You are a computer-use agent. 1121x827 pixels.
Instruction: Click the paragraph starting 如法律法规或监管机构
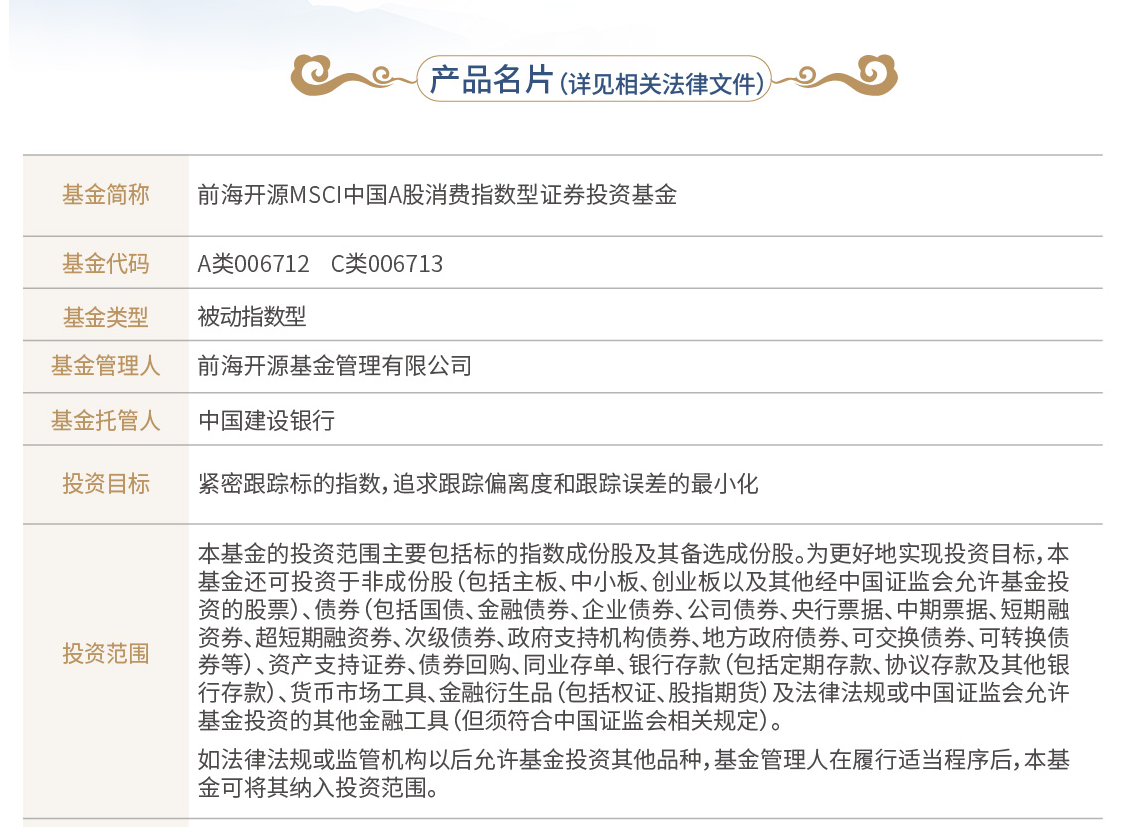(633, 774)
